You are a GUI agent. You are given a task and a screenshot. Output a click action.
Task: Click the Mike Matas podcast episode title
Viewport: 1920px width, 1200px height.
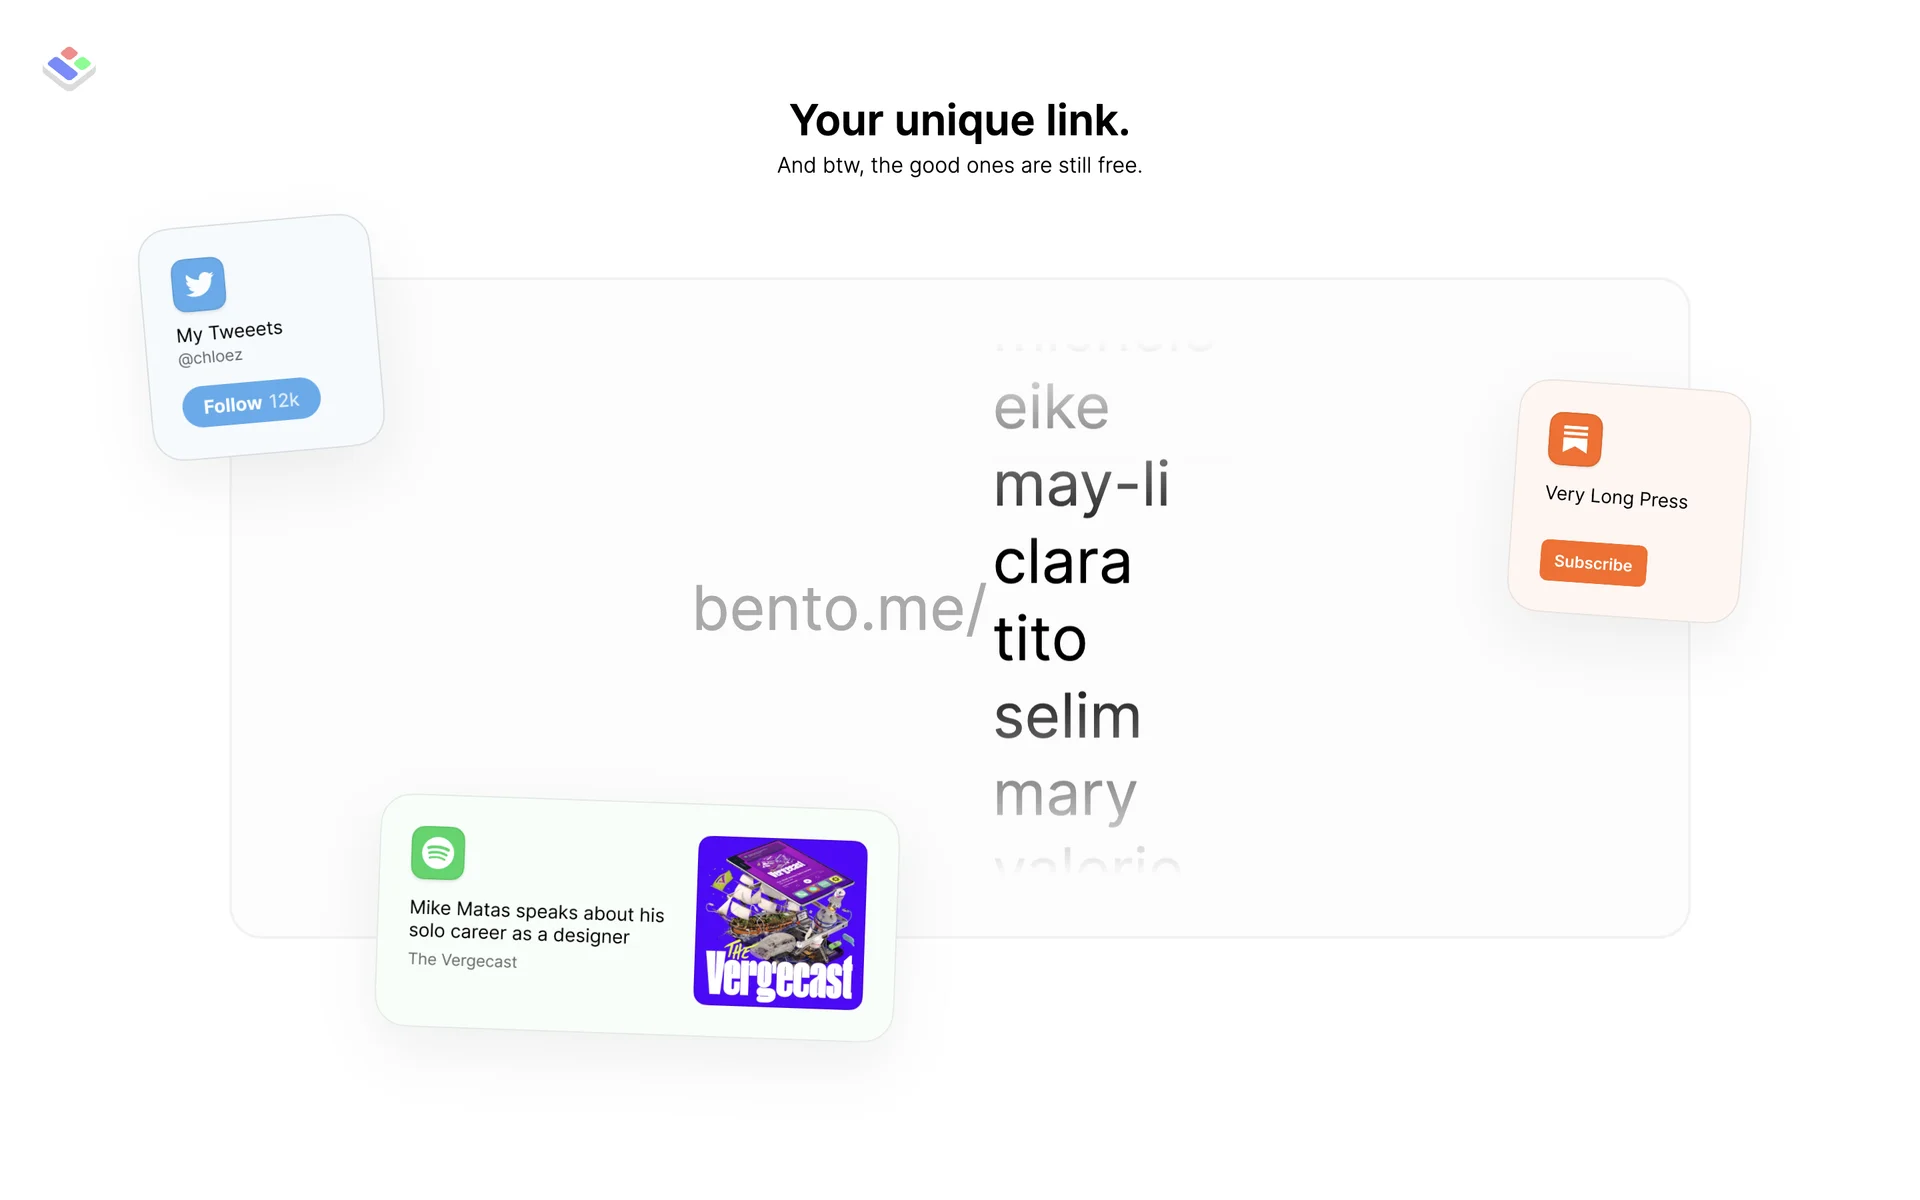(x=536, y=922)
